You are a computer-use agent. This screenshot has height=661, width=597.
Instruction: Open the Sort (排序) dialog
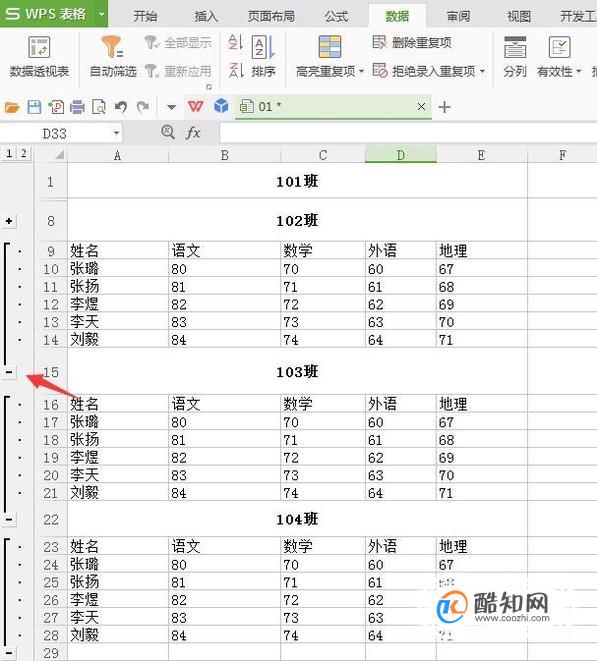pyautogui.click(x=264, y=57)
